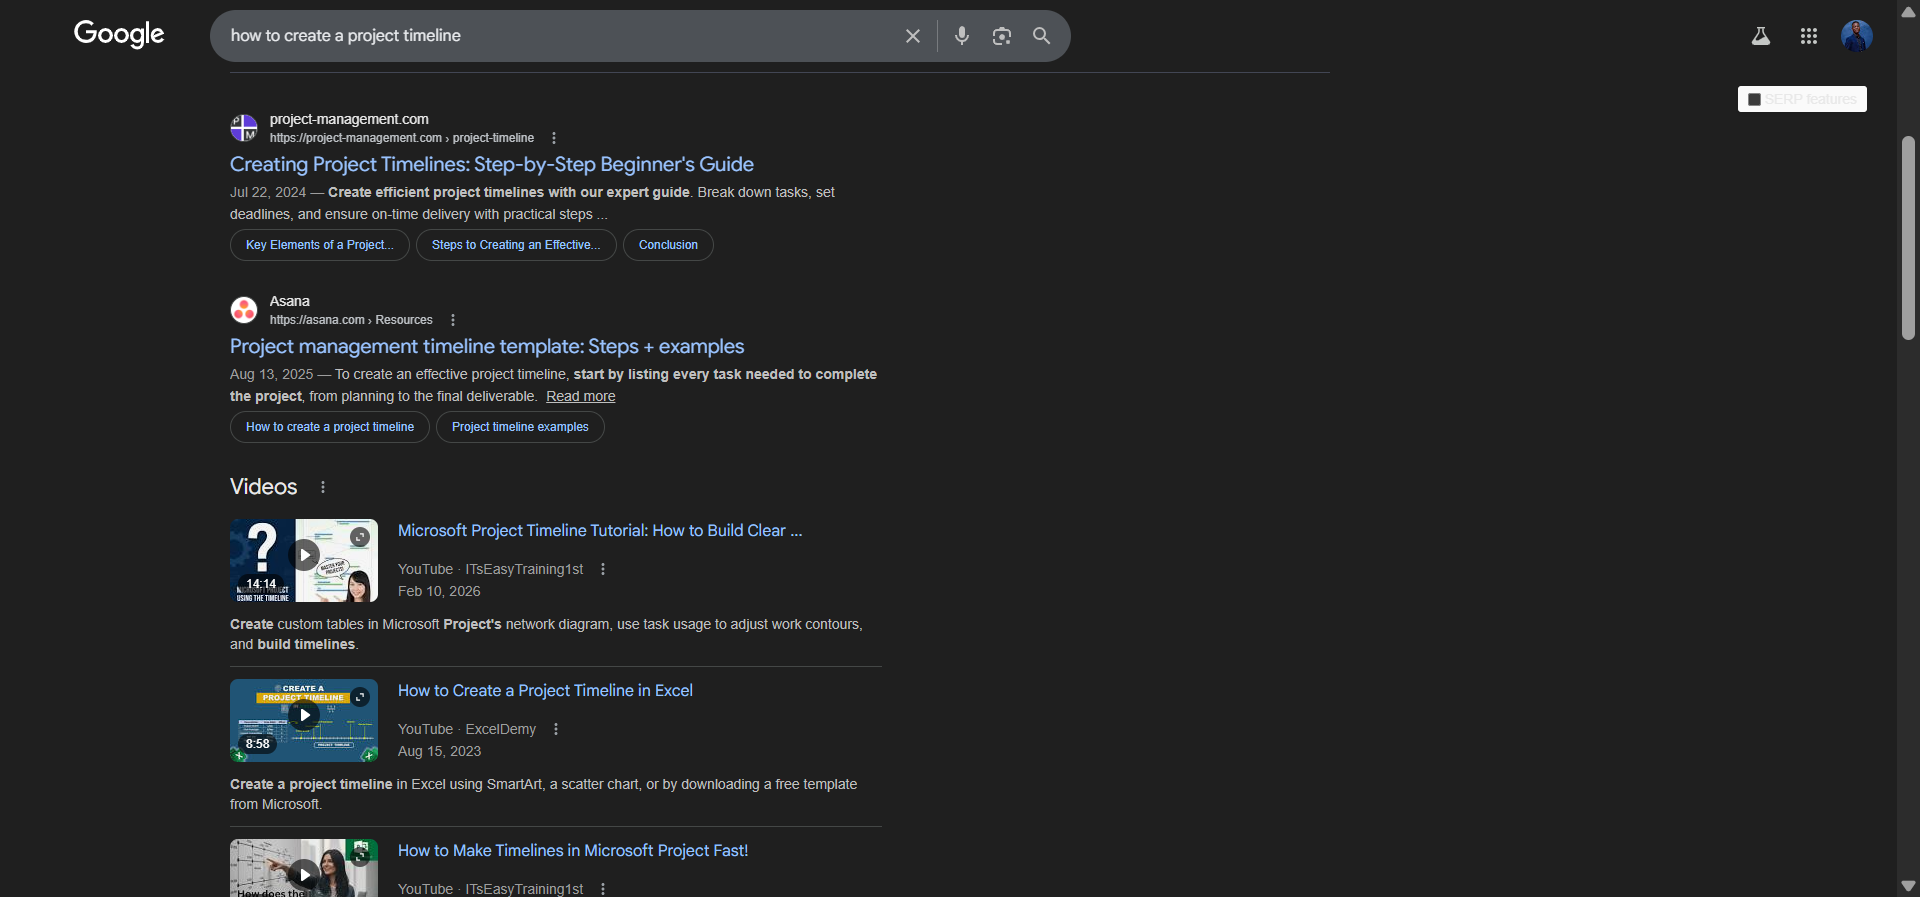Open Microsoft Project Timeline Tutorial video link

pyautogui.click(x=600, y=531)
